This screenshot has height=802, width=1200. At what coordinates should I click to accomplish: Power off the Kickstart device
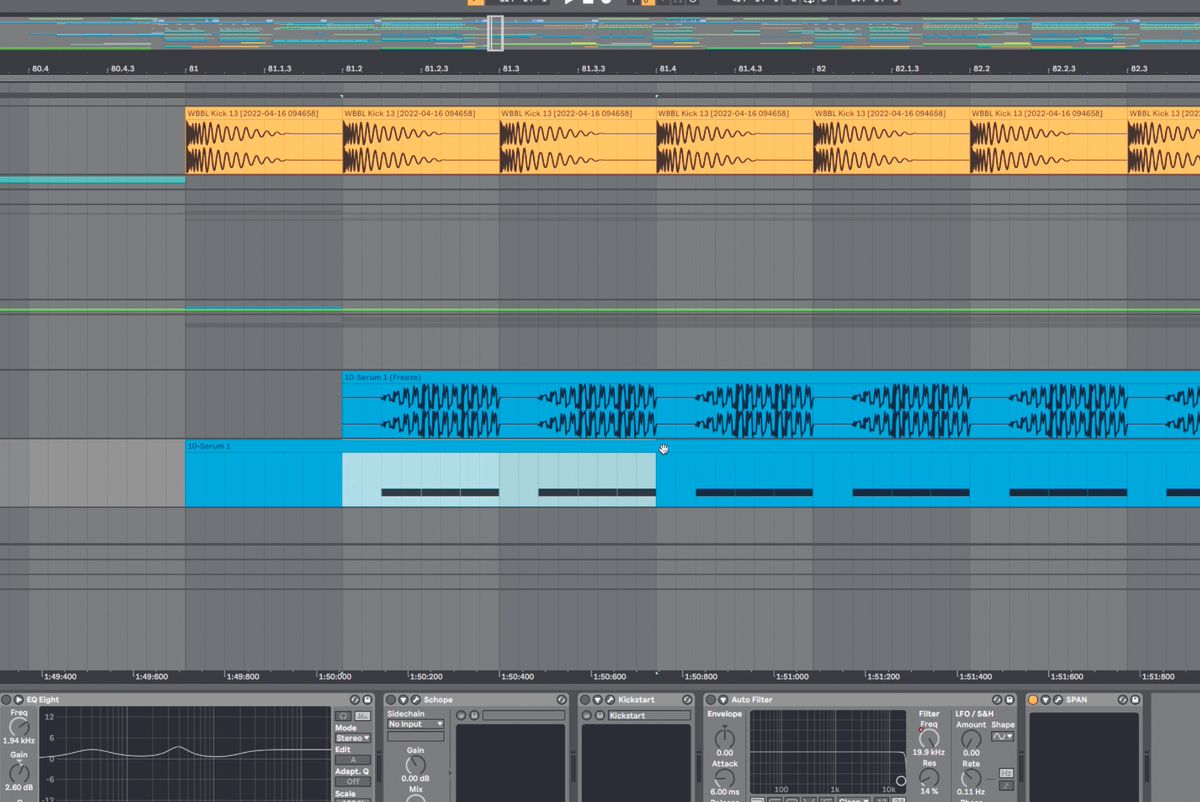[585, 699]
